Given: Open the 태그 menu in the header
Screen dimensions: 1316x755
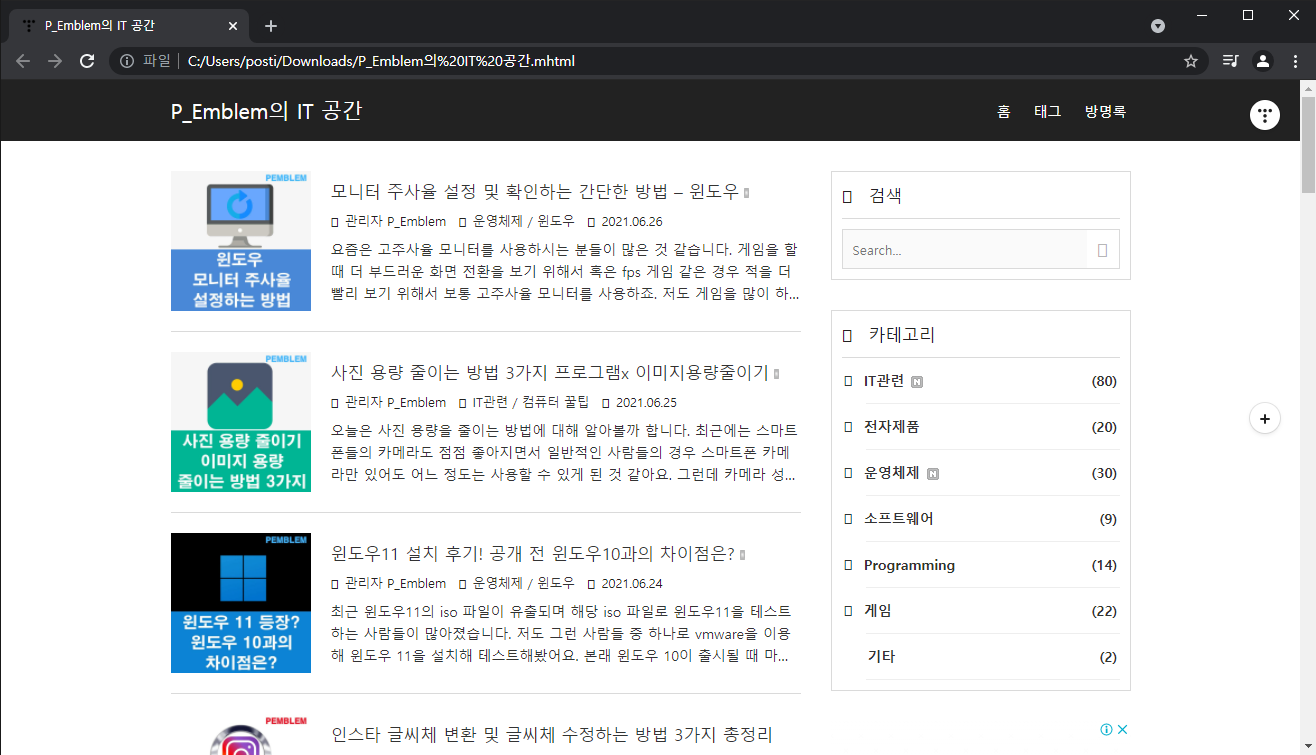Looking at the screenshot, I should [x=1047, y=111].
